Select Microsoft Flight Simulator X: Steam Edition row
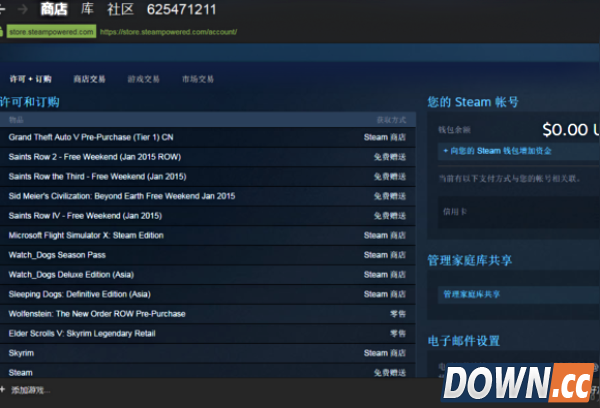Viewport: 600px width, 408px height. tap(207, 235)
